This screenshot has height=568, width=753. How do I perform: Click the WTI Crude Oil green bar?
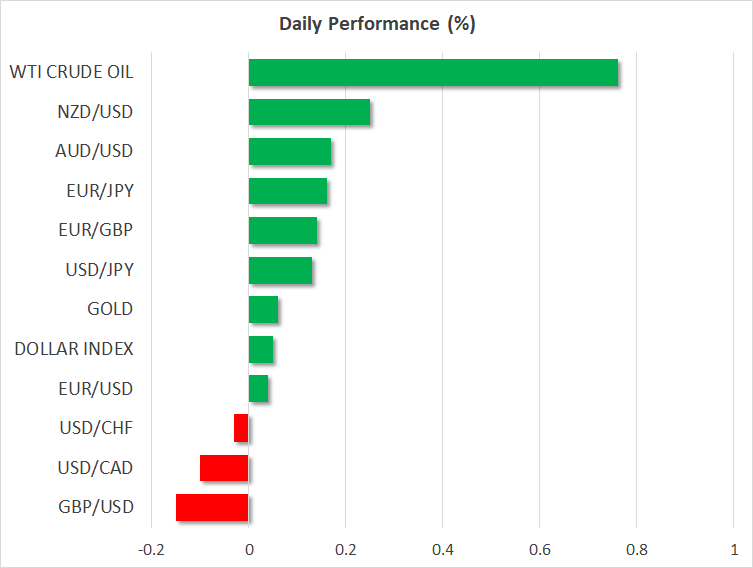432,73
